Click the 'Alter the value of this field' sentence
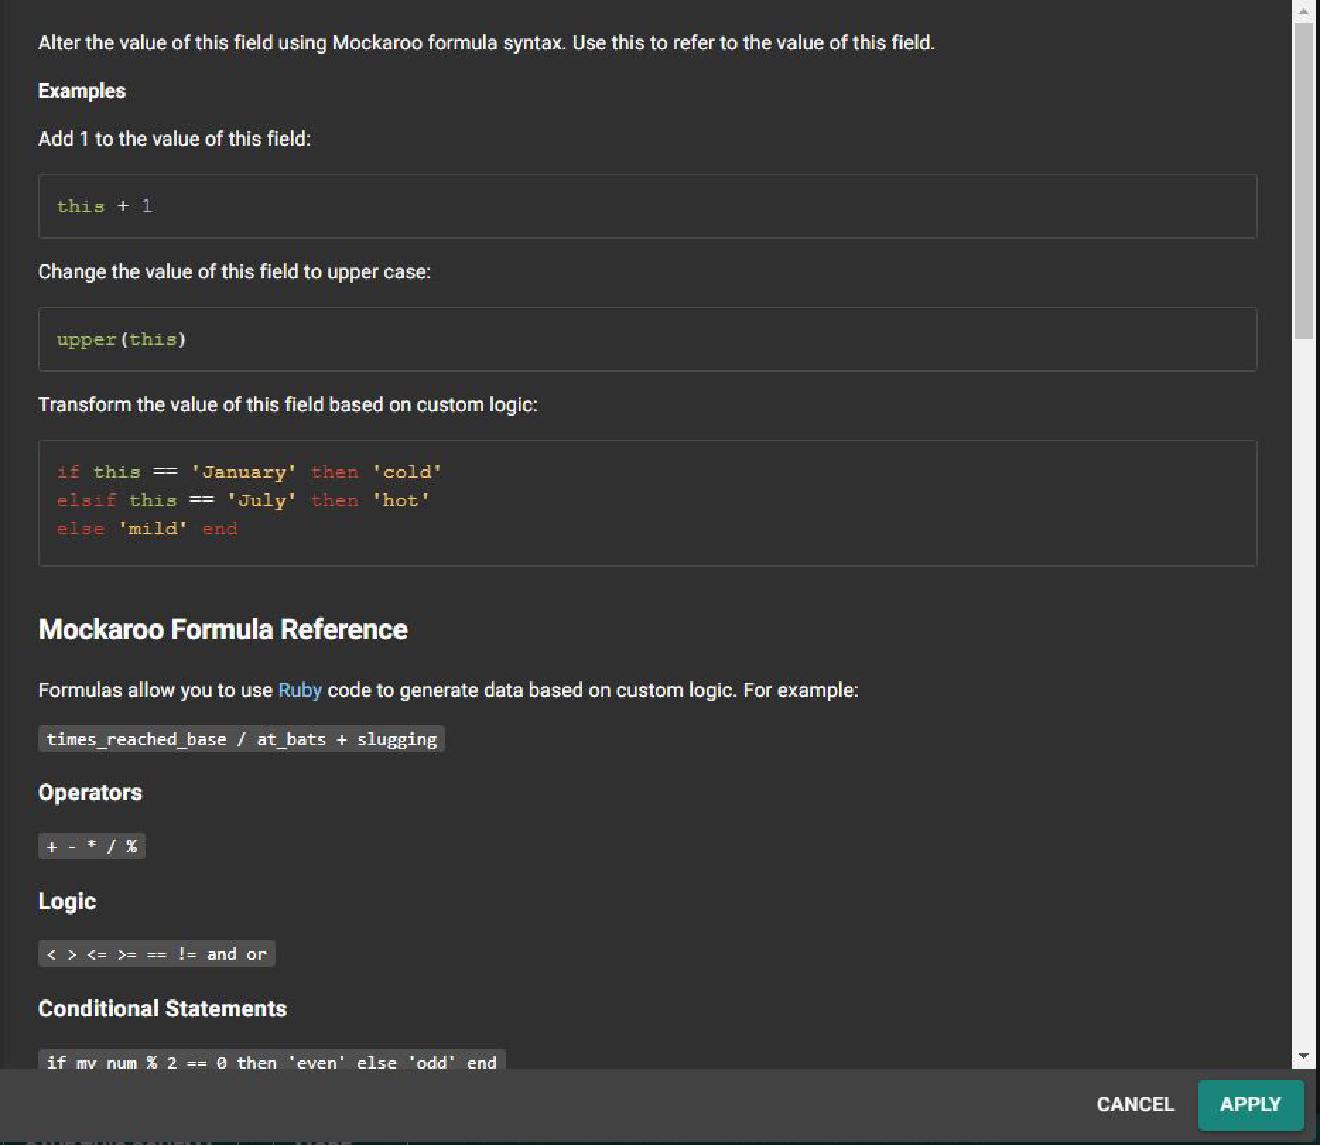This screenshot has height=1145, width=1320. click(x=486, y=42)
